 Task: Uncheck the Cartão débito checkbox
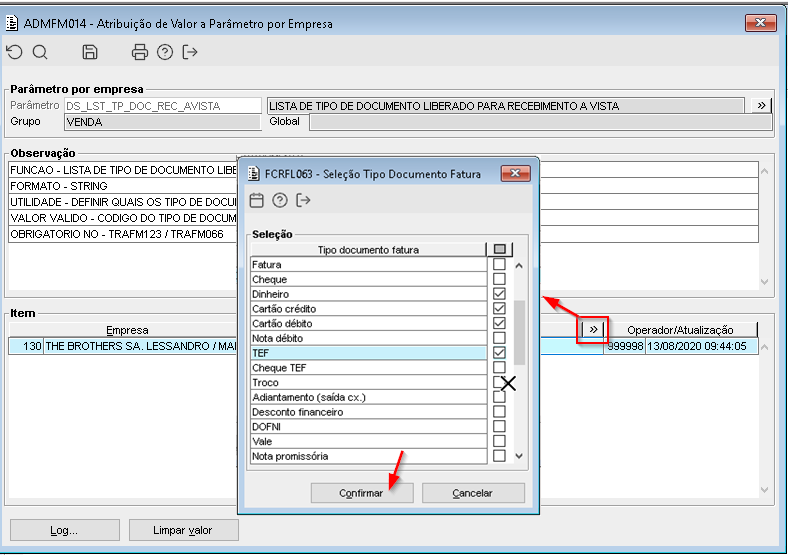(x=499, y=323)
